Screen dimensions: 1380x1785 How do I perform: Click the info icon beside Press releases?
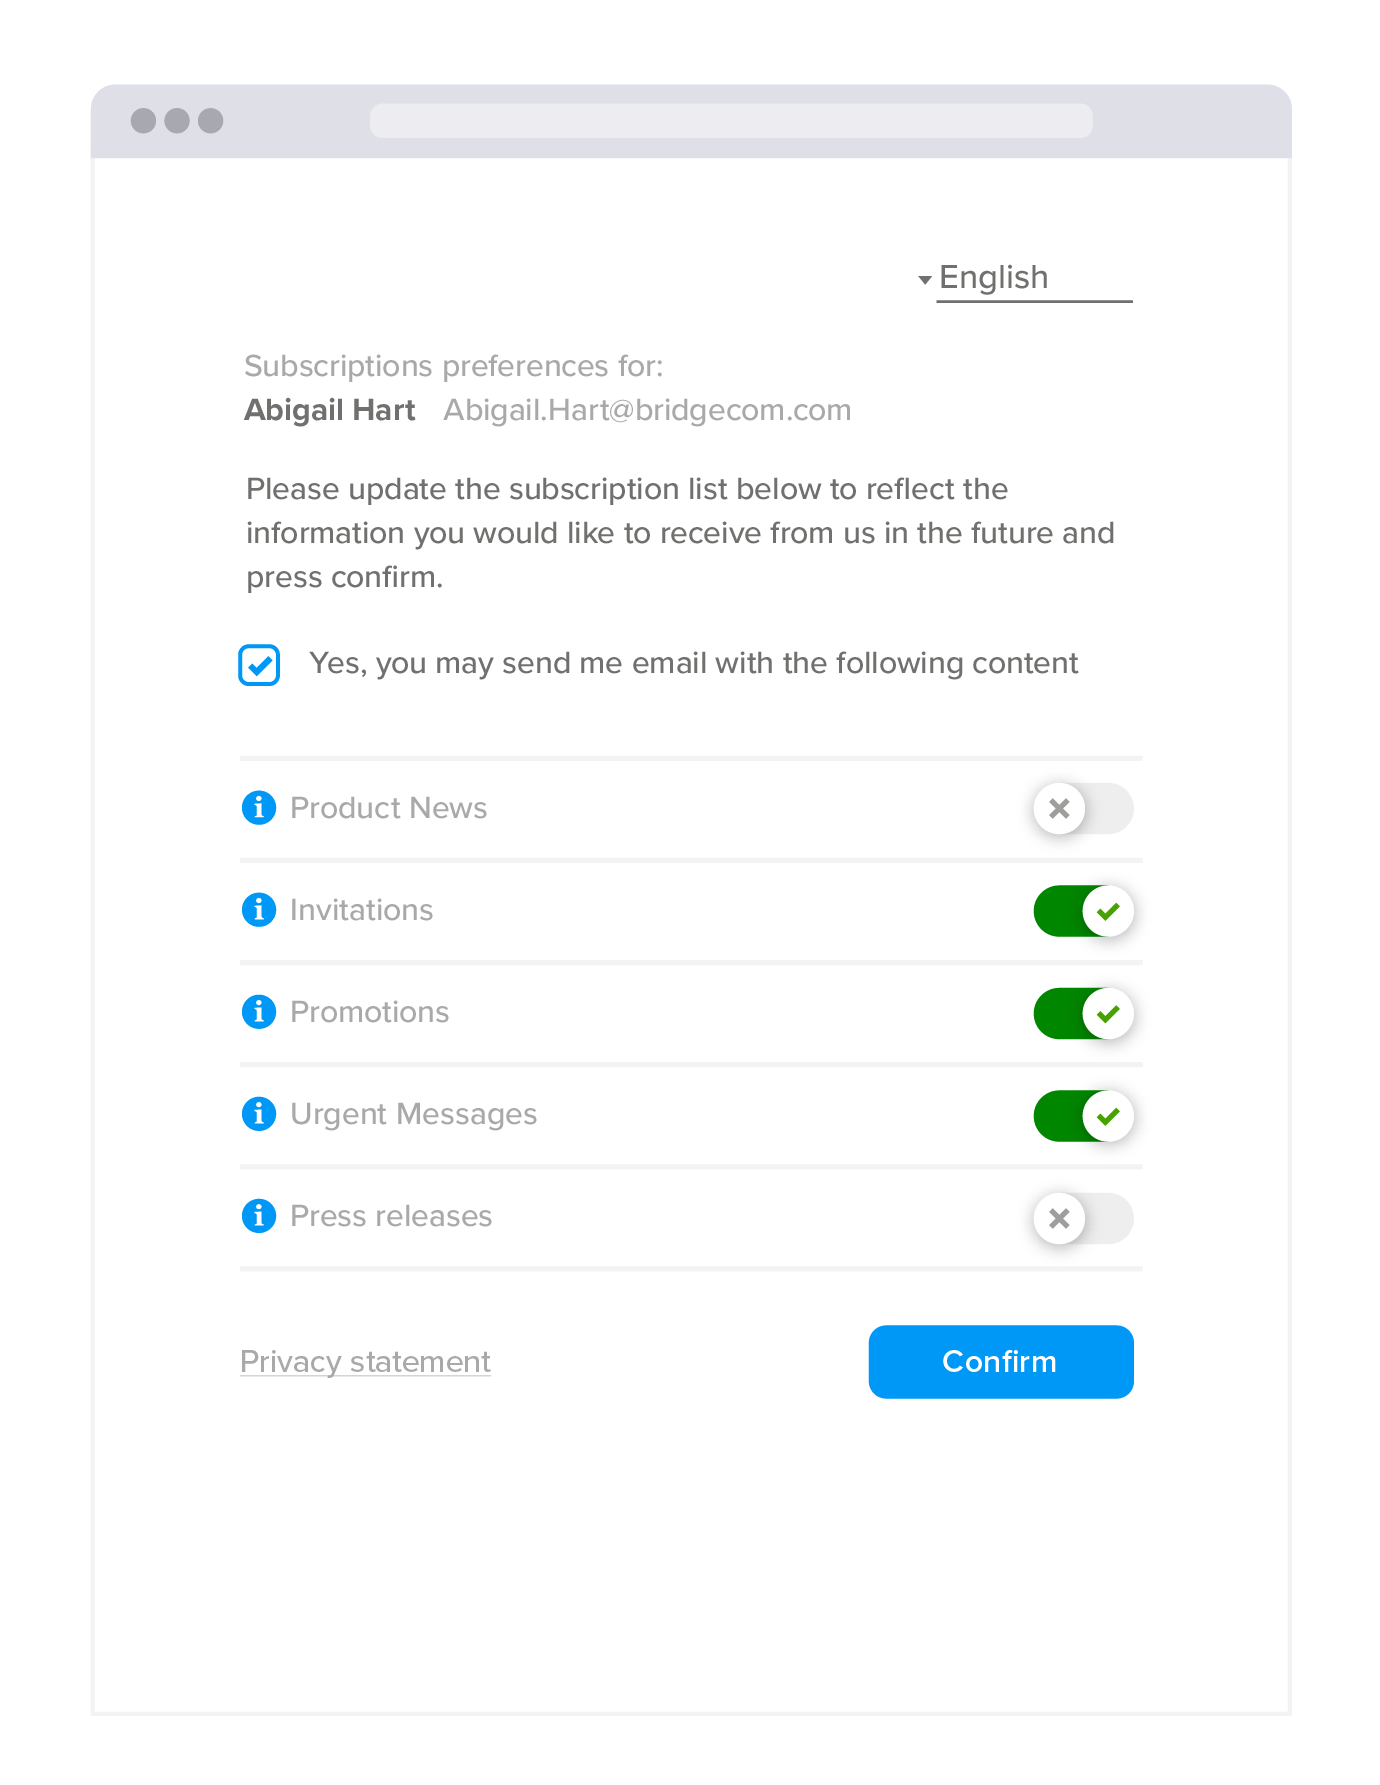pos(259,1215)
